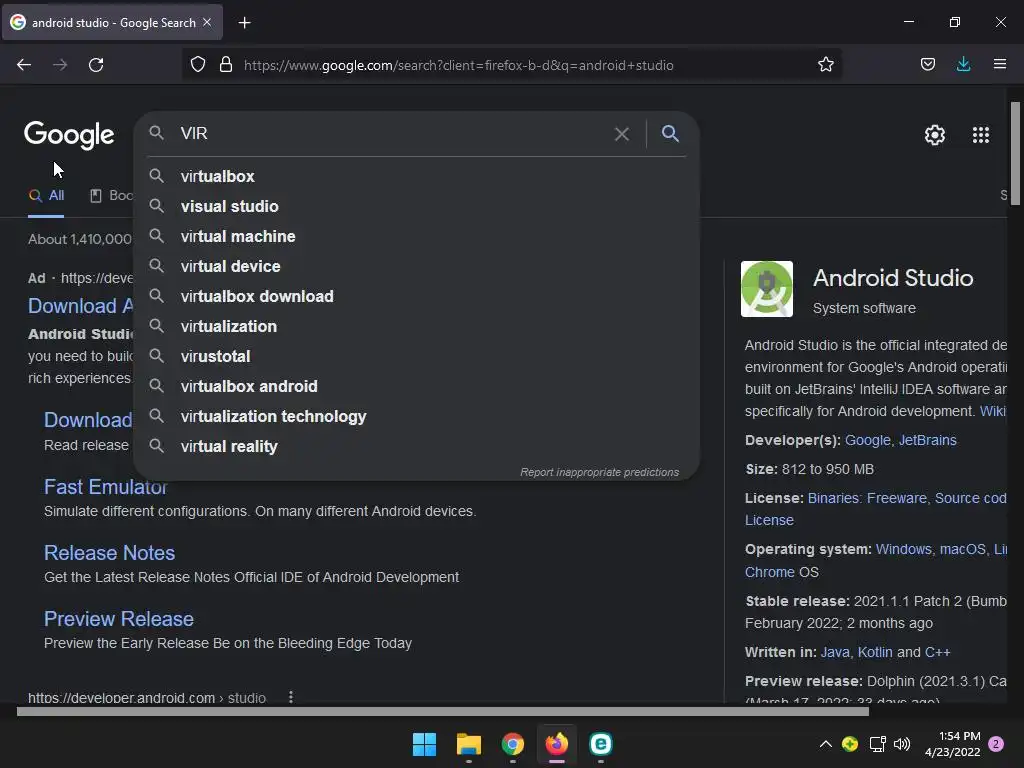This screenshot has height=768, width=1024.
Task: Select the virtual device suggestion
Action: 416,266
